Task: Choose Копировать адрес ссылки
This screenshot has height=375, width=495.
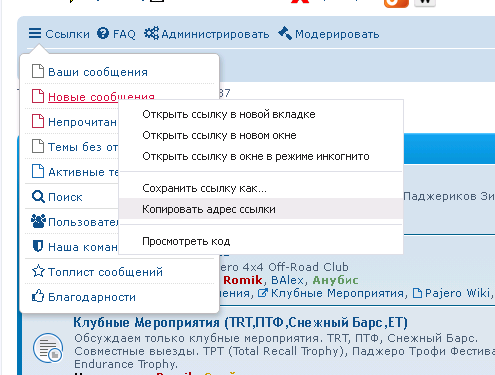Action: coord(261,209)
